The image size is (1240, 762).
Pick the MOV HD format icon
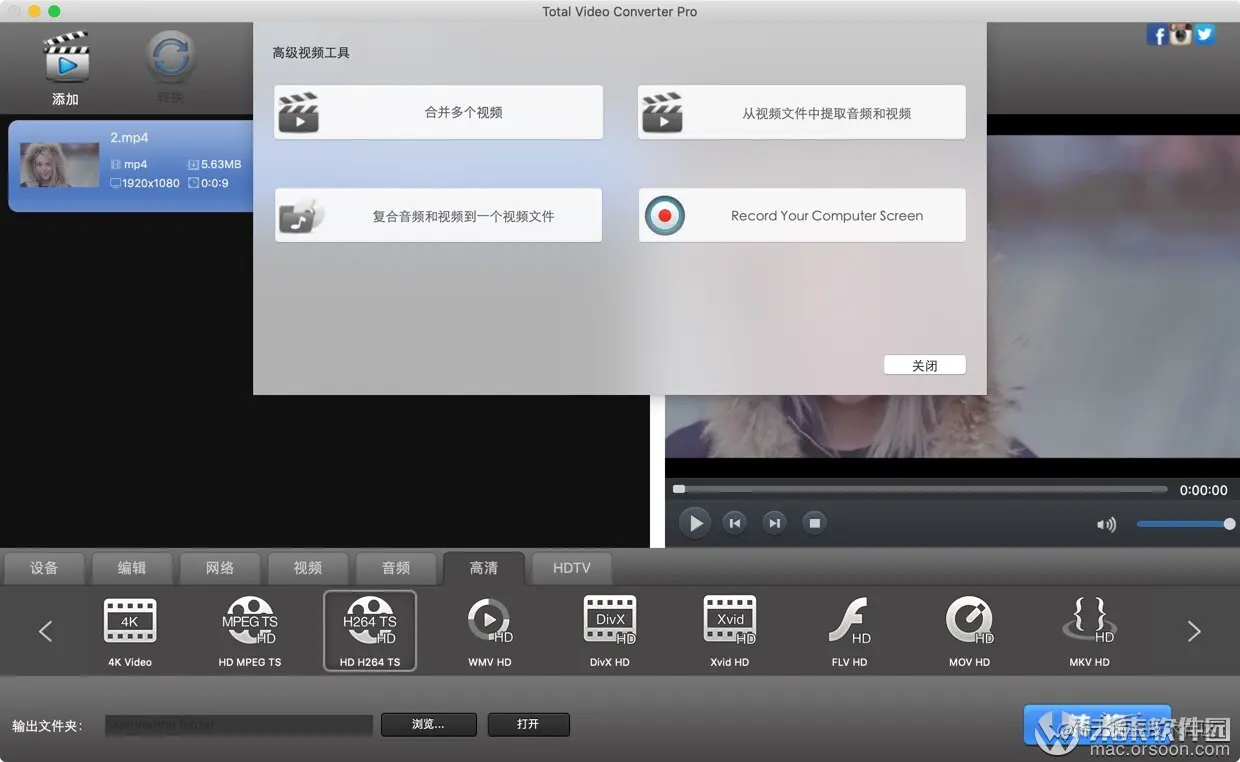[x=970, y=621]
